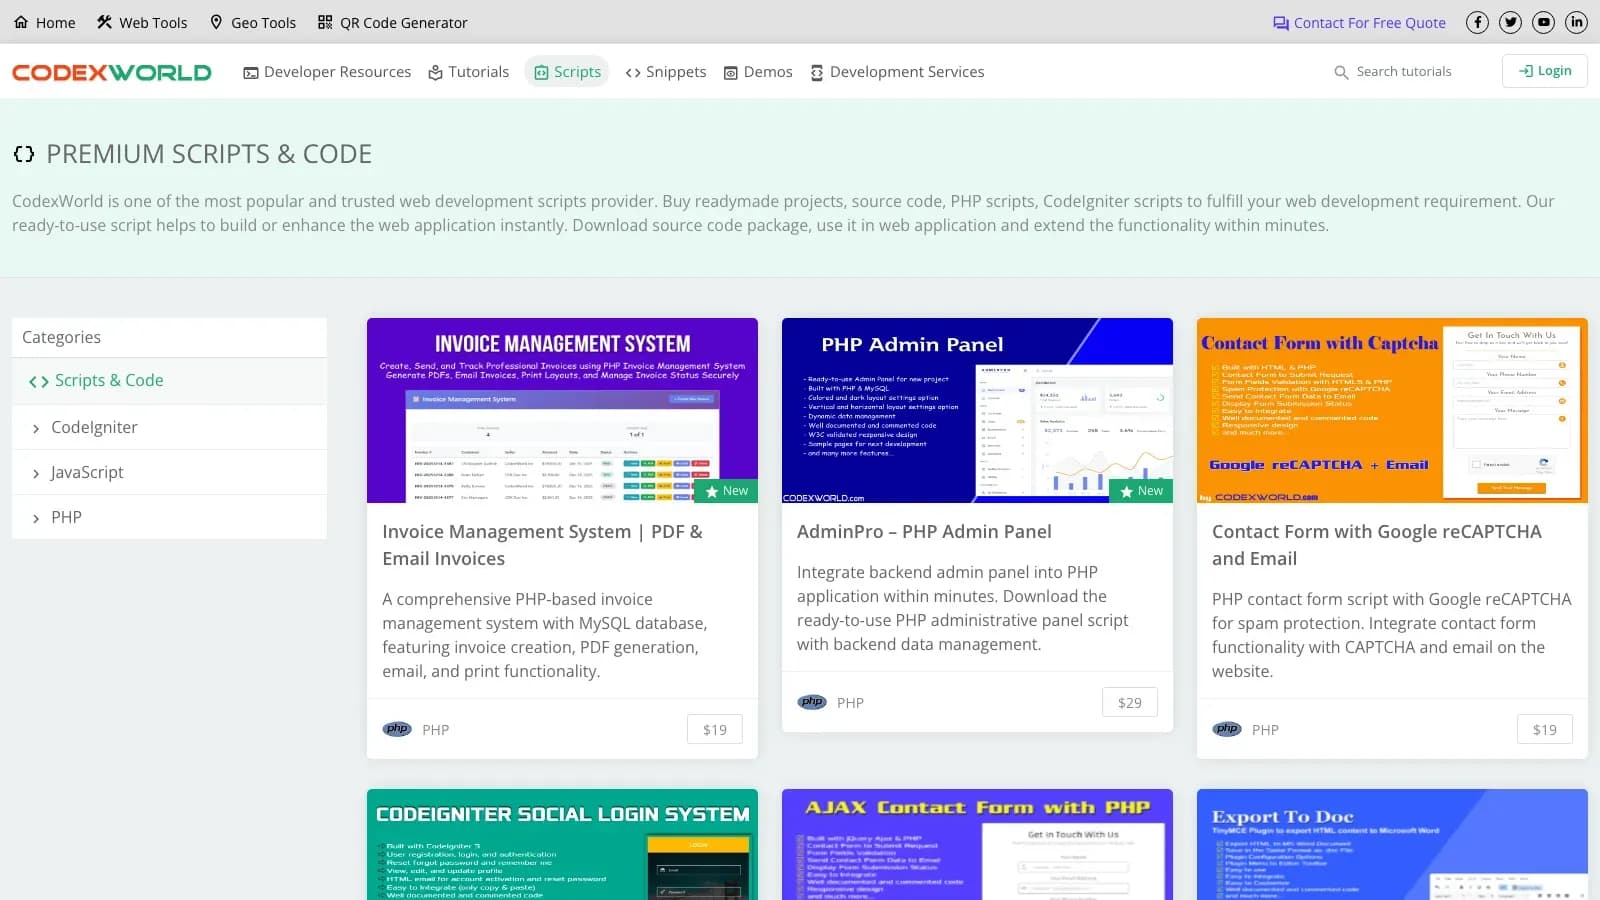
Task: Select Scripts & Code category
Action: (x=169, y=381)
